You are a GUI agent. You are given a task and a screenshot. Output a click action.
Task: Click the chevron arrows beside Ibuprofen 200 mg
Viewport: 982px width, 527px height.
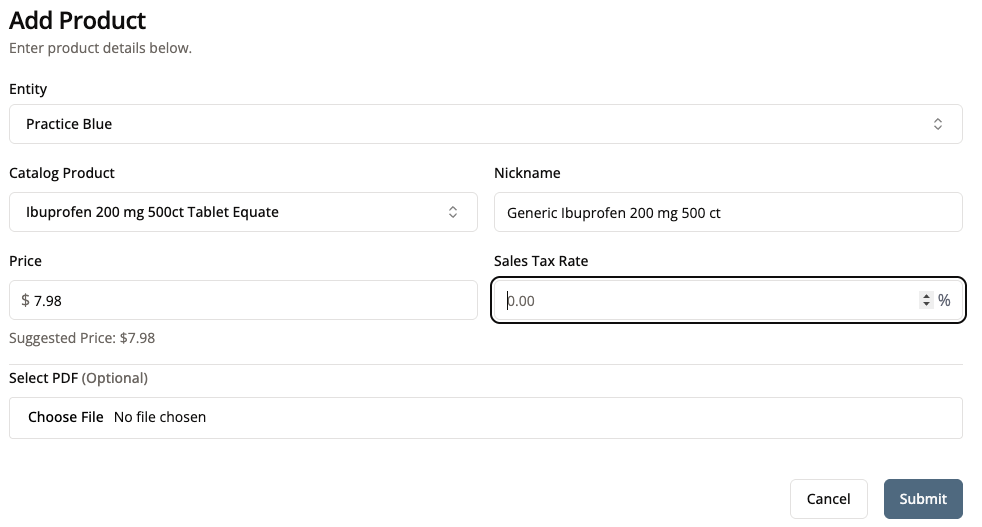tap(452, 212)
